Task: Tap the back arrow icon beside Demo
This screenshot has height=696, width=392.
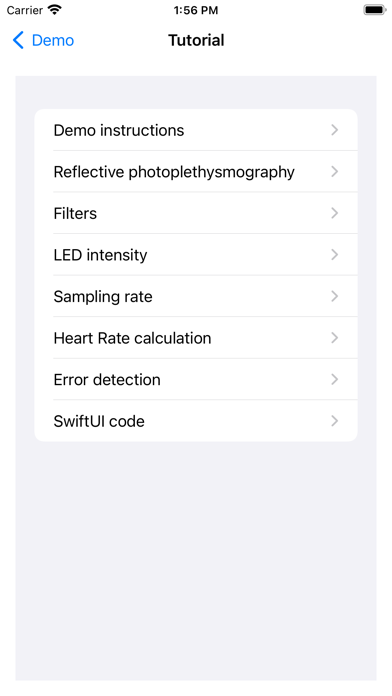Action: click(x=18, y=40)
